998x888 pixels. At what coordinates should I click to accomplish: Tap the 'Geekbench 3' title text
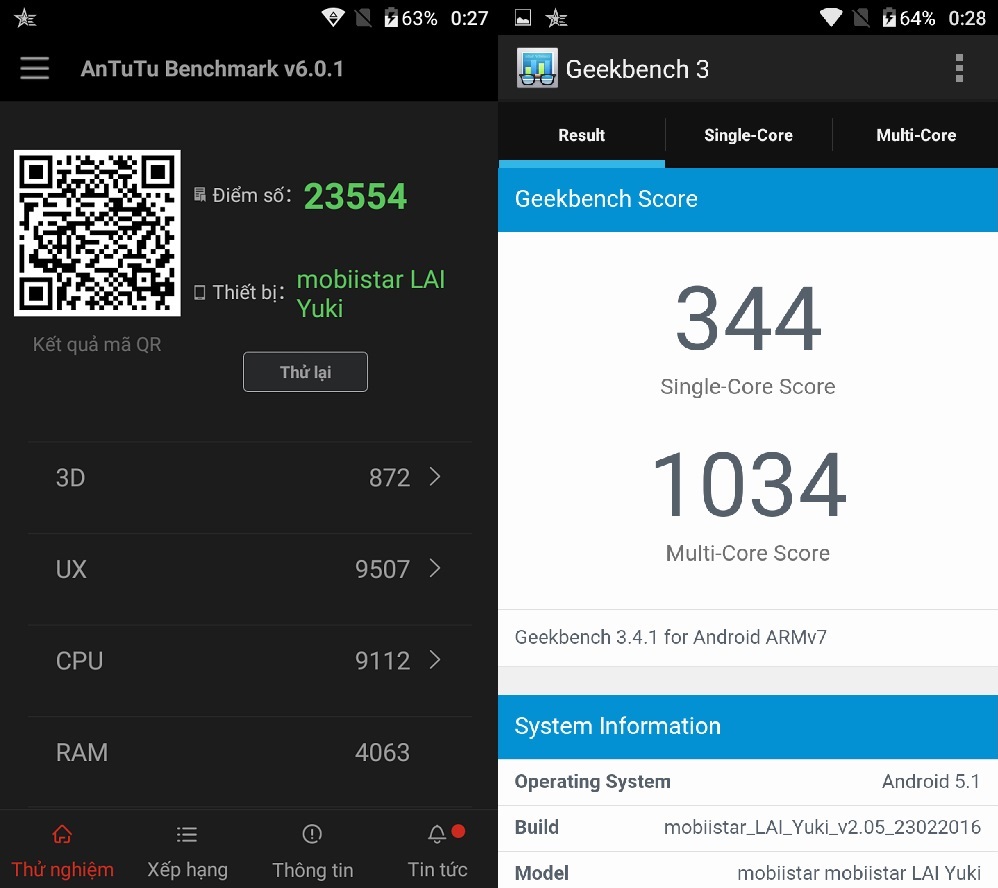coord(637,69)
